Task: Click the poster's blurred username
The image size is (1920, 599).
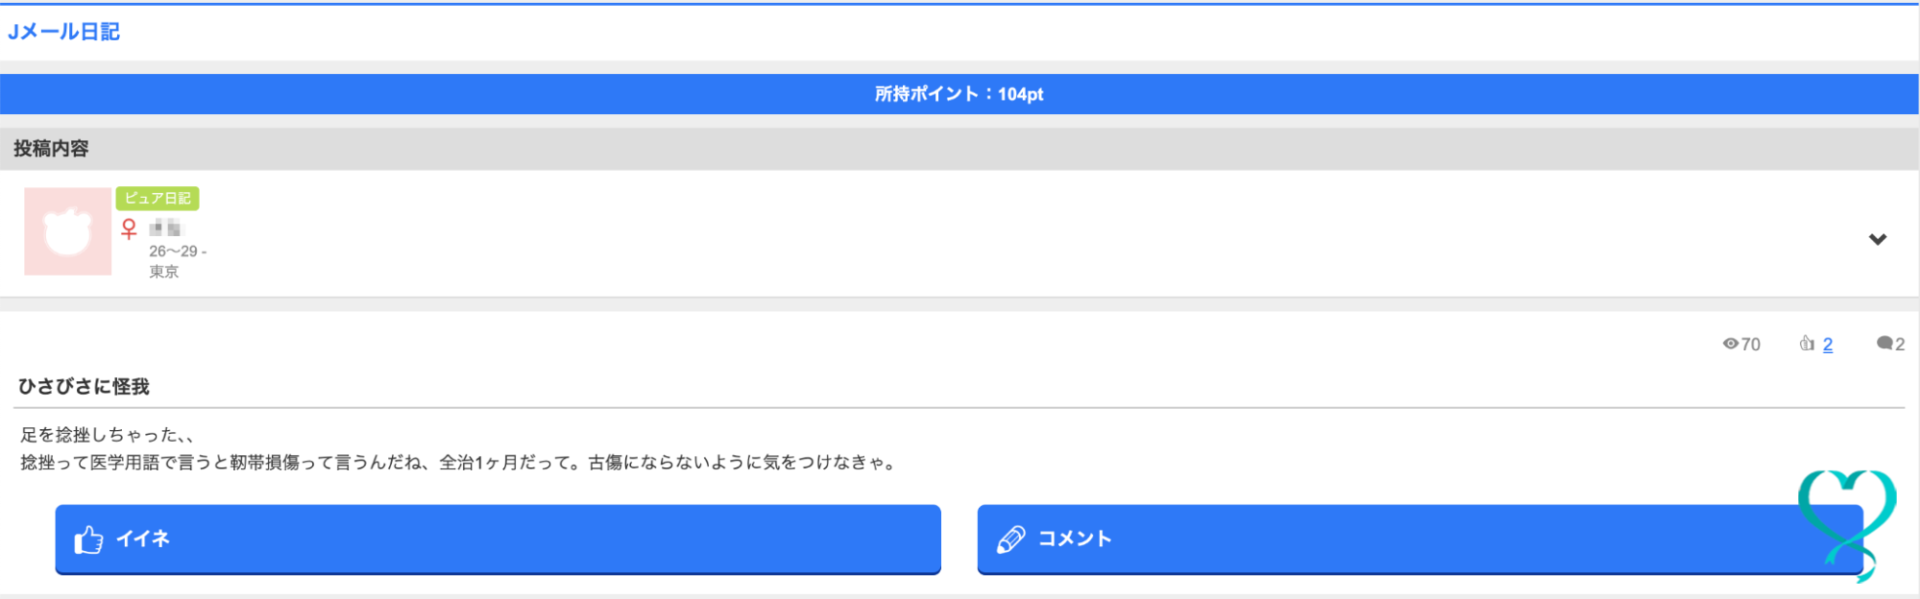Action: click(x=168, y=228)
